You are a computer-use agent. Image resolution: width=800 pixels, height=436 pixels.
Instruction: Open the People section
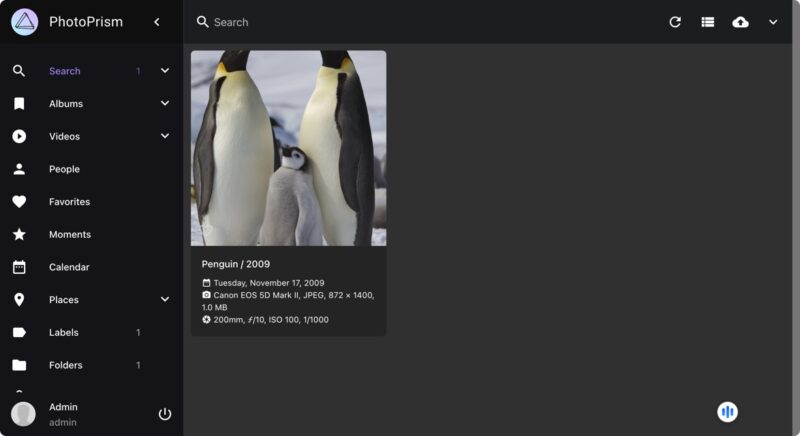pyautogui.click(x=64, y=169)
